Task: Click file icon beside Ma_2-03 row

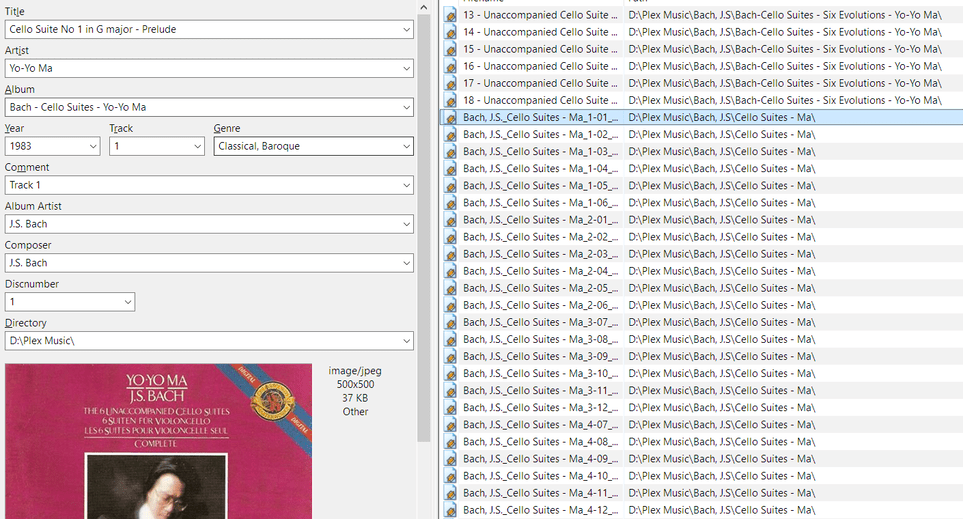Action: click(x=450, y=254)
